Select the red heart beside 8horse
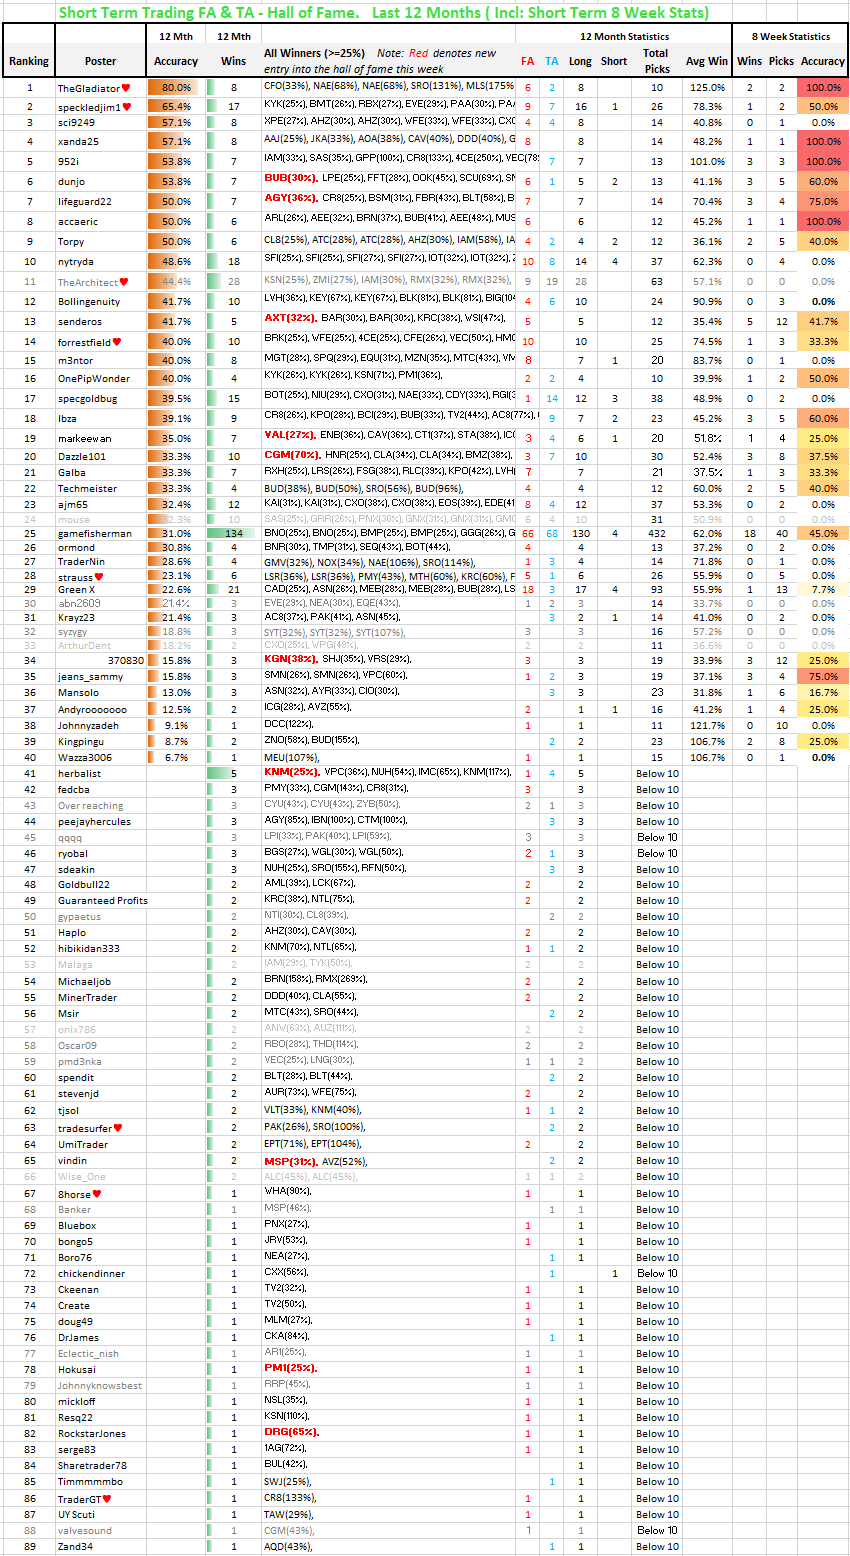The height and width of the screenshot is (1556, 850). point(97,1193)
